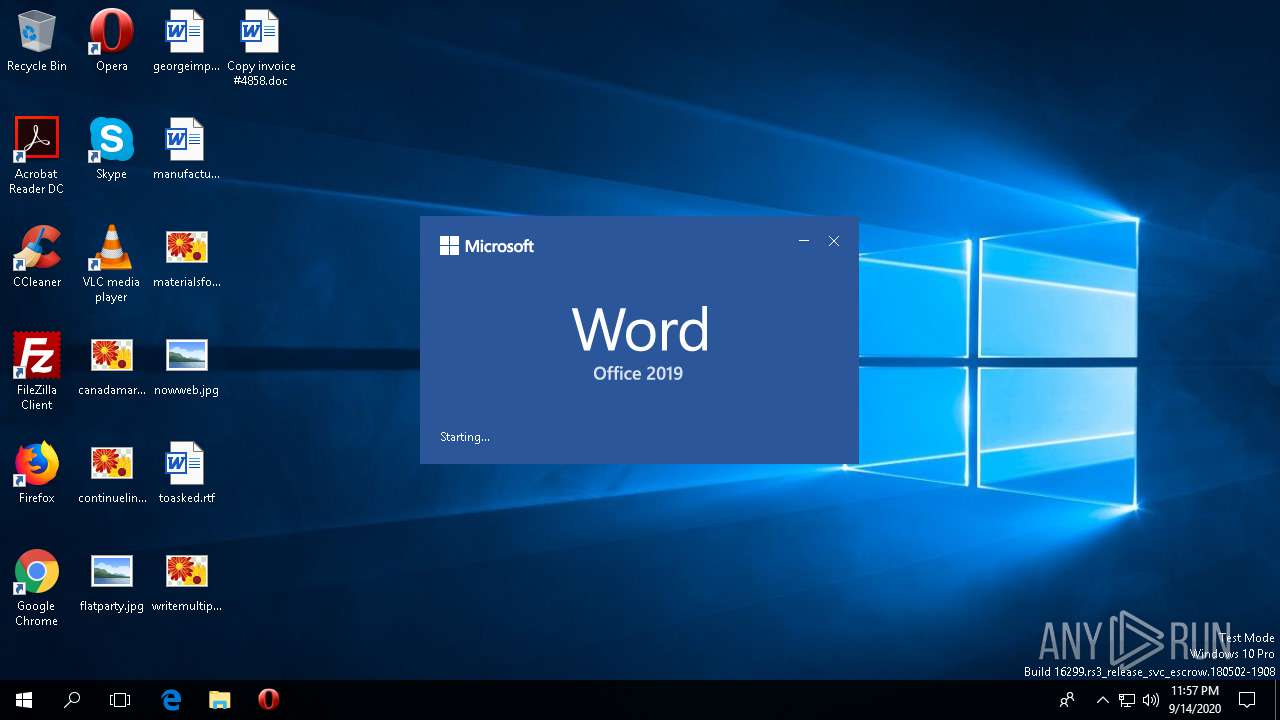
Task: Select the writemultip... image file
Action: [x=186, y=581]
